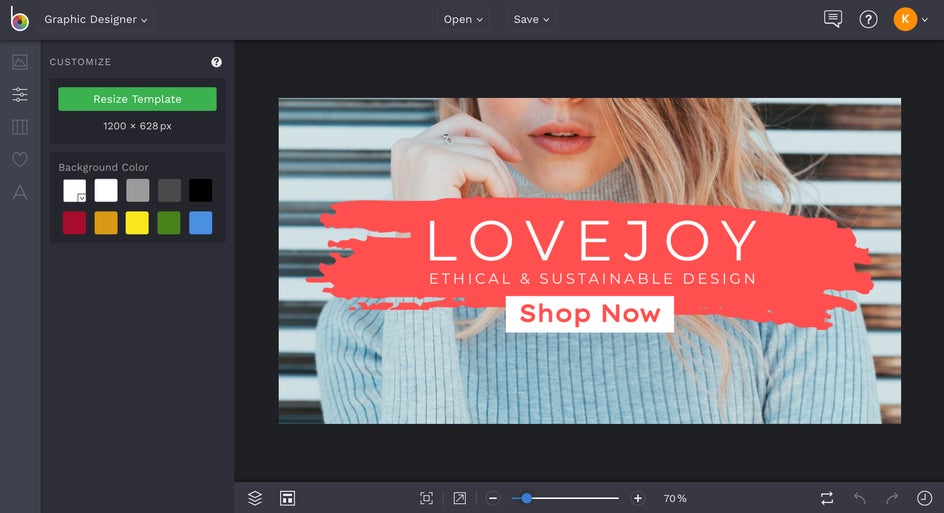The width and height of the screenshot is (944, 513).
Task: Select the LOVEJOY headline text on canvas
Action: pos(592,240)
